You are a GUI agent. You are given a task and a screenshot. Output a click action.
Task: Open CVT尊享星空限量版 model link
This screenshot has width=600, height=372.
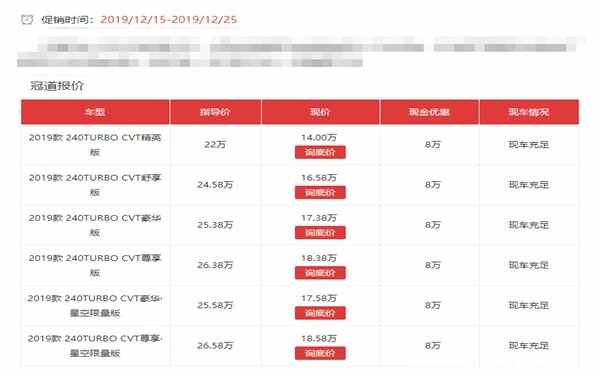pyautogui.click(x=95, y=346)
